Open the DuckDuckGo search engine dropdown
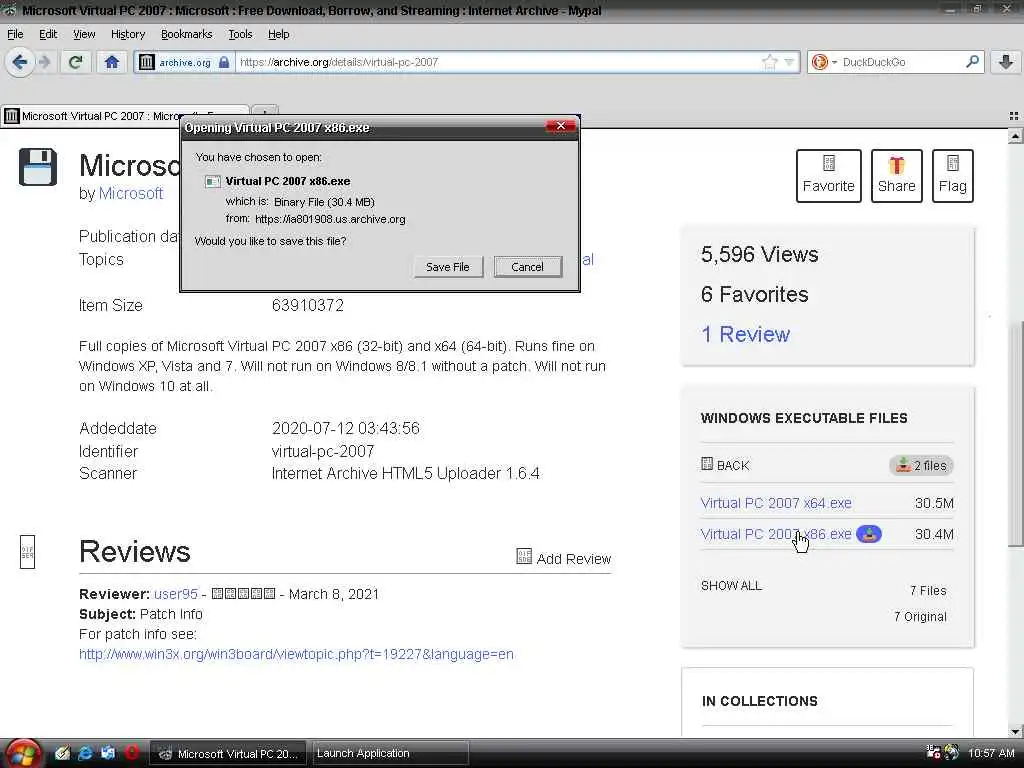 [x=823, y=62]
